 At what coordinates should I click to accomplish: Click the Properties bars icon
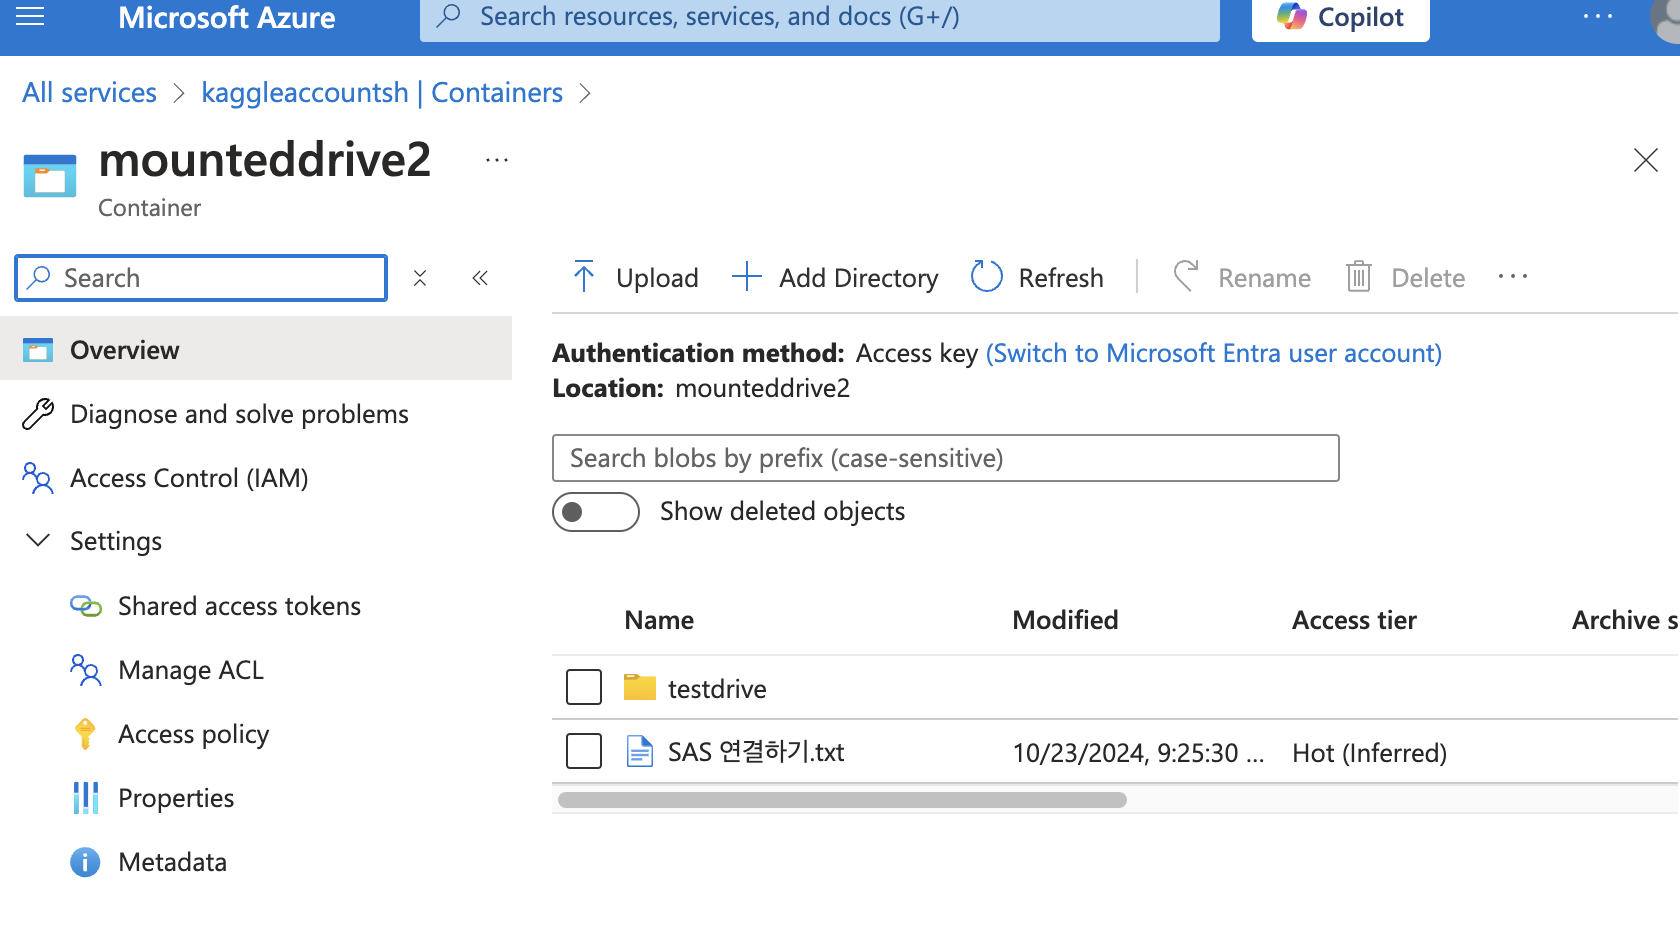pyautogui.click(x=86, y=798)
